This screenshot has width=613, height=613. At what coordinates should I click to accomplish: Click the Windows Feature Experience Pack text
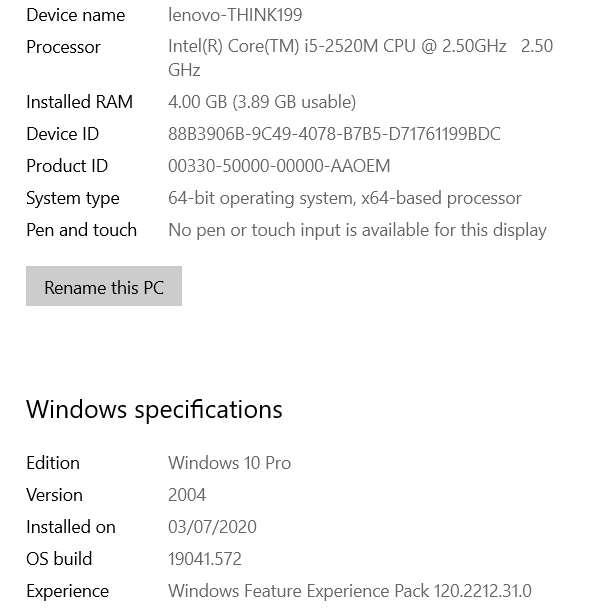(350, 591)
